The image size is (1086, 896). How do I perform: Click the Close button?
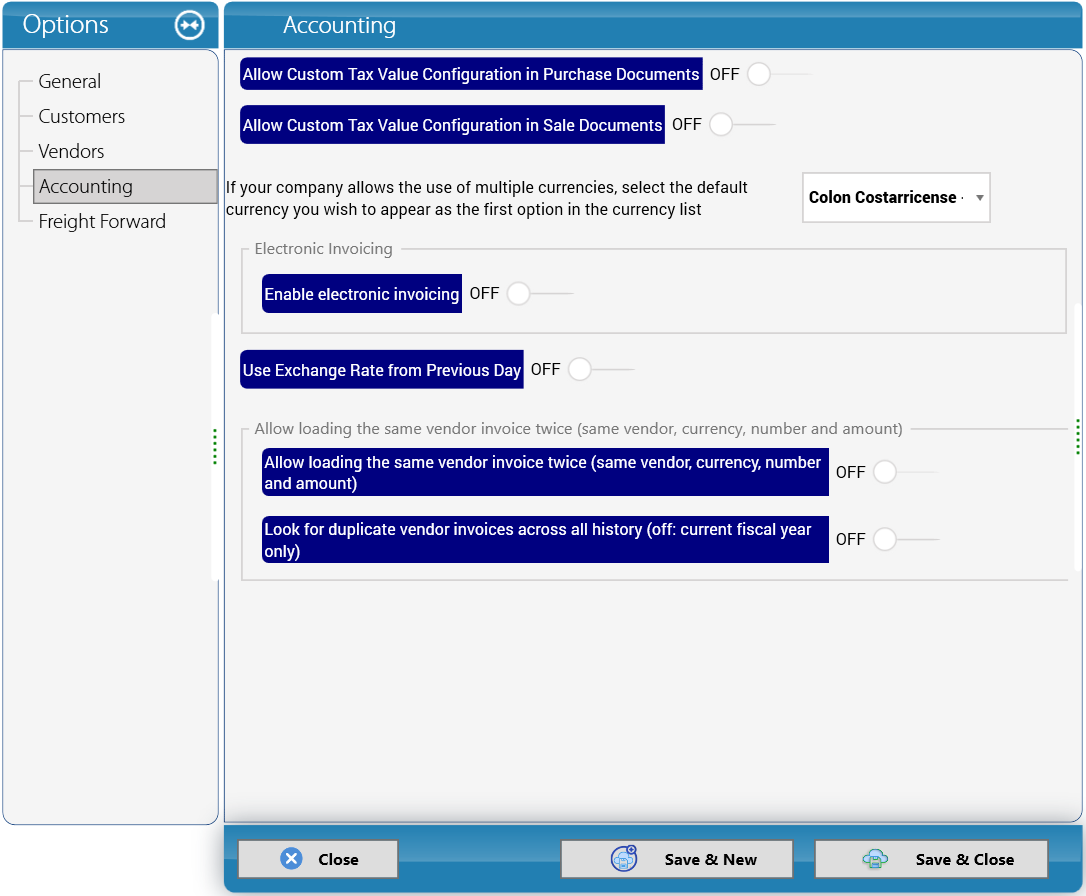pyautogui.click(x=318, y=859)
